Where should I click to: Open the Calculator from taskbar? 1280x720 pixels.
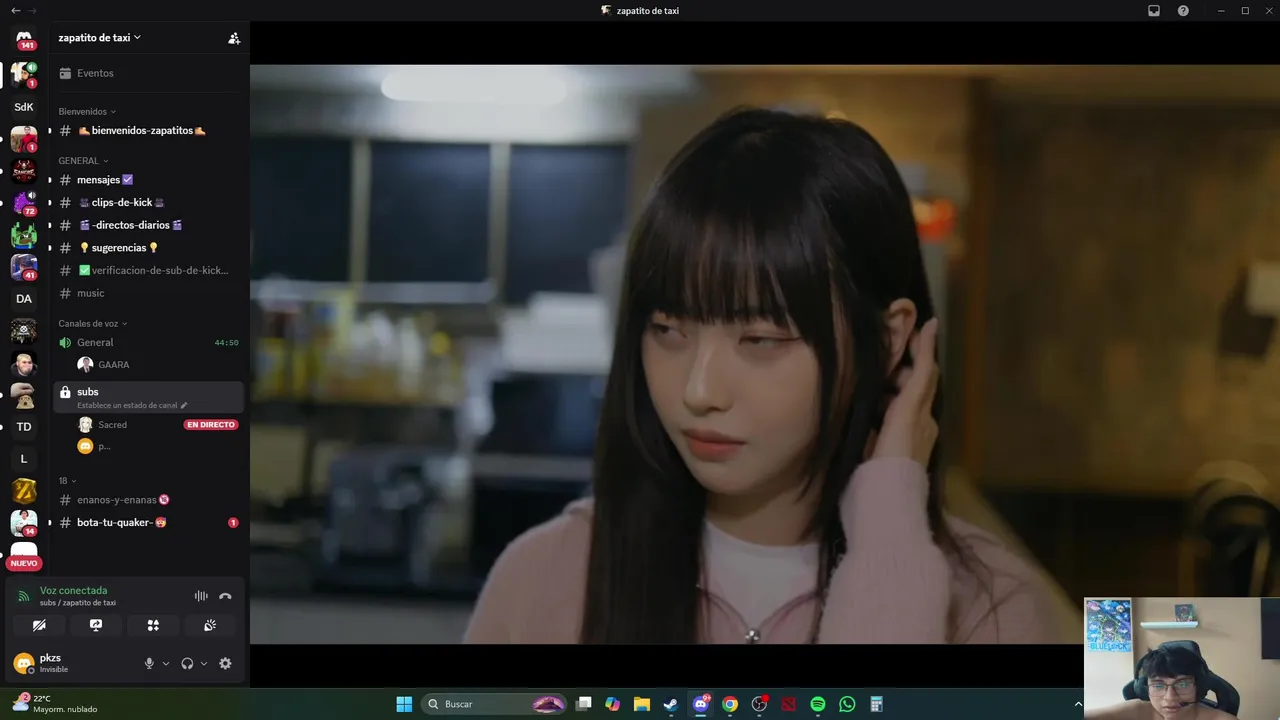coord(876,704)
